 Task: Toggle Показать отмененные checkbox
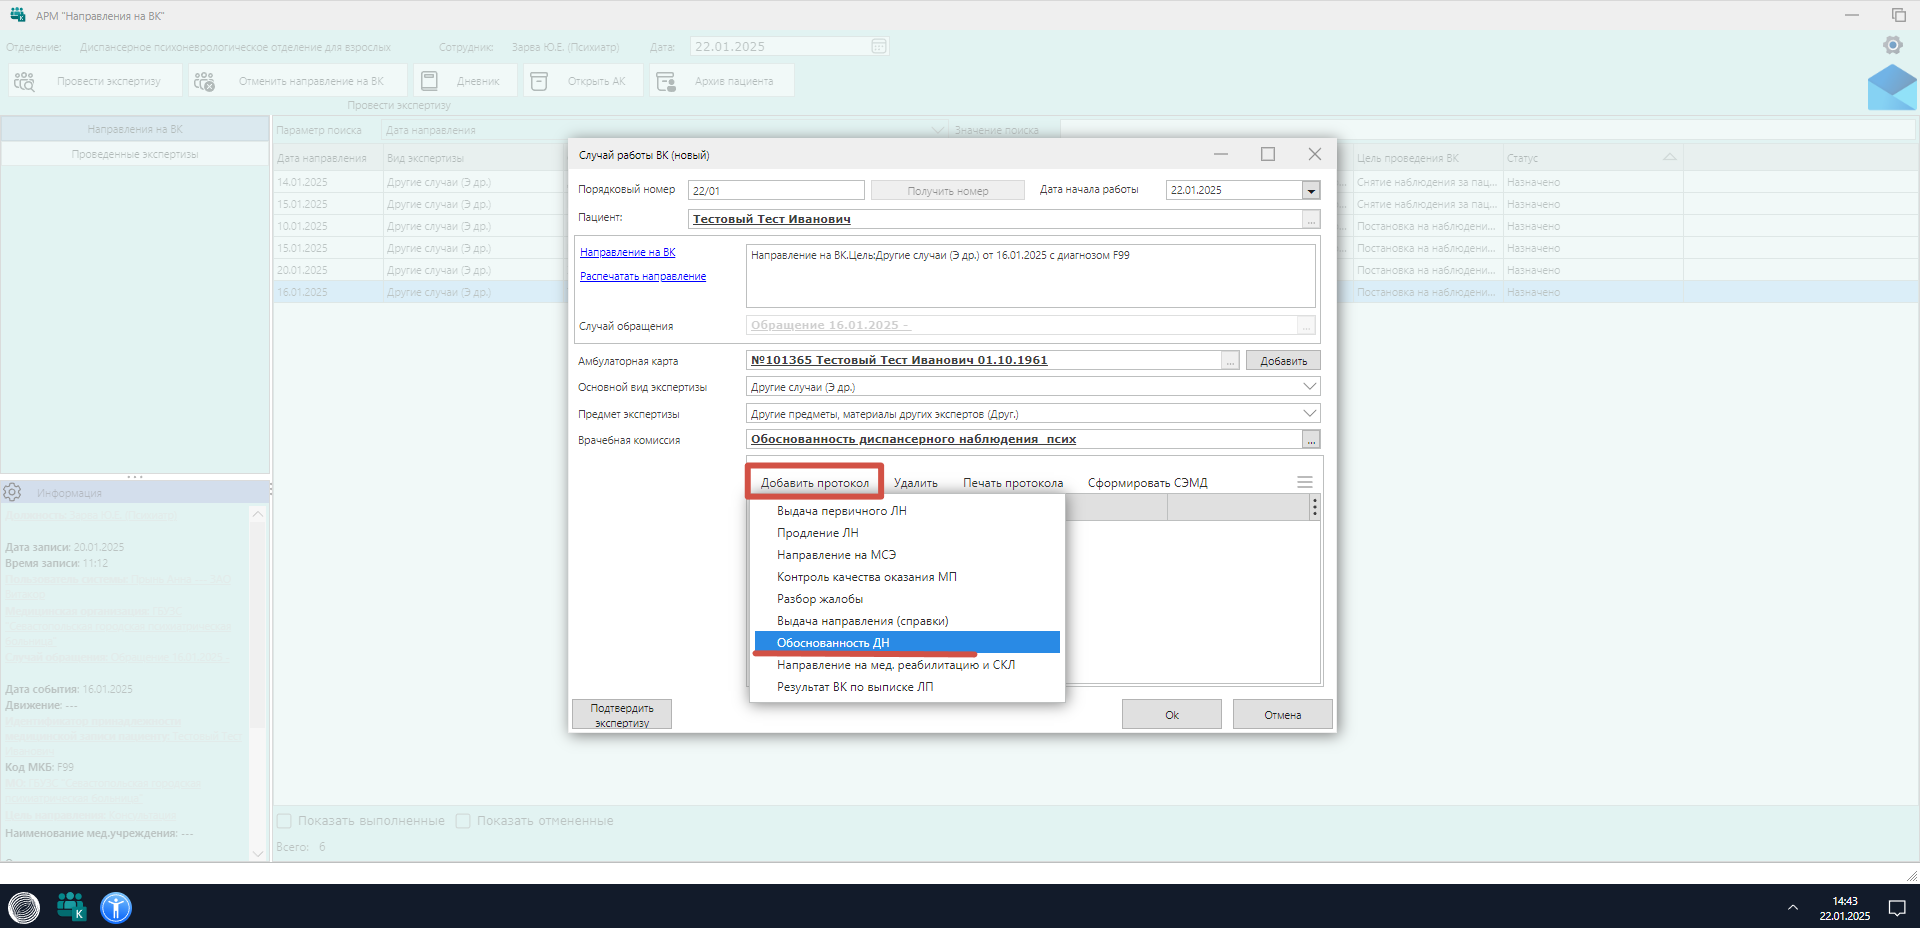point(463,821)
